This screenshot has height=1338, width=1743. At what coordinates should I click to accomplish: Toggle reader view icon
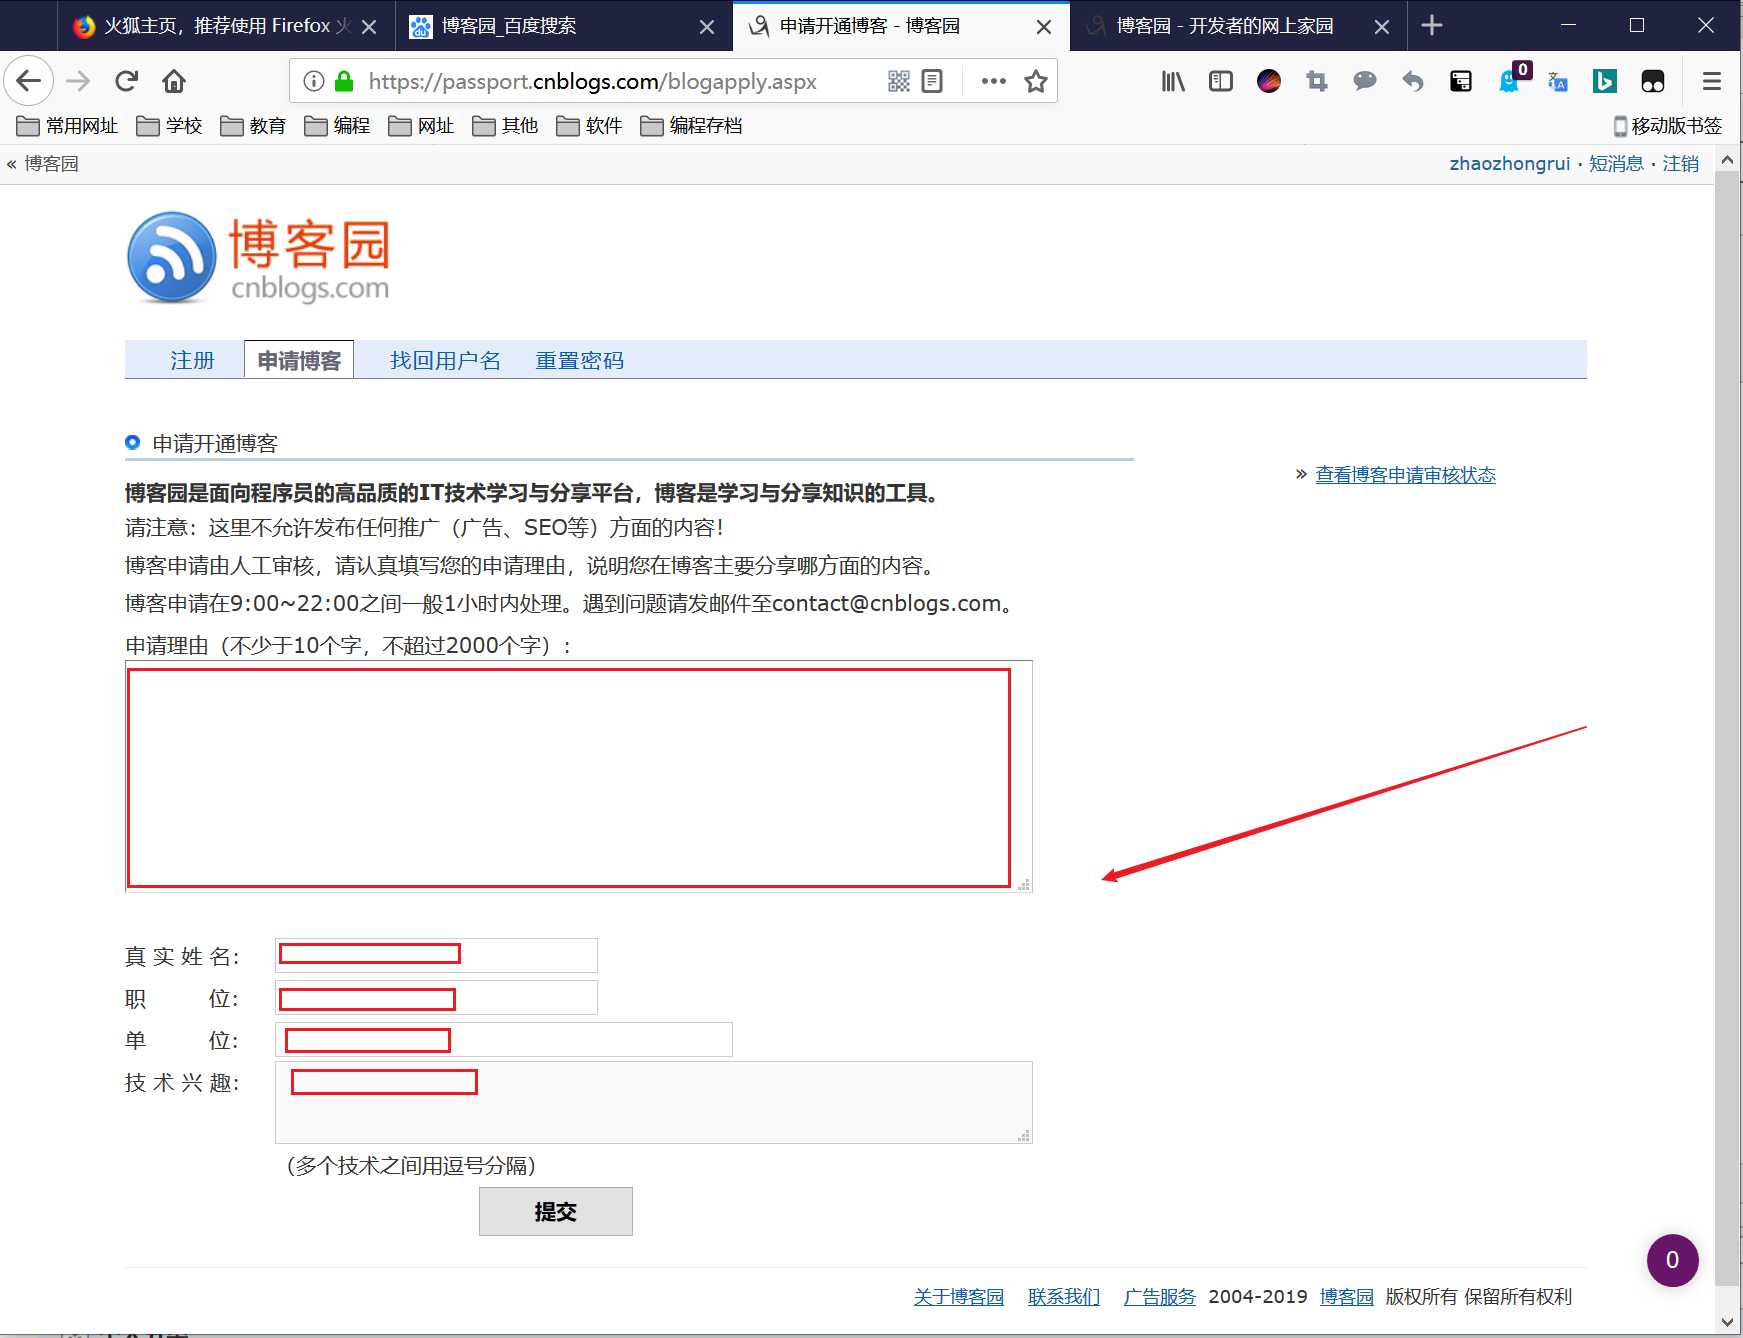pyautogui.click(x=932, y=81)
